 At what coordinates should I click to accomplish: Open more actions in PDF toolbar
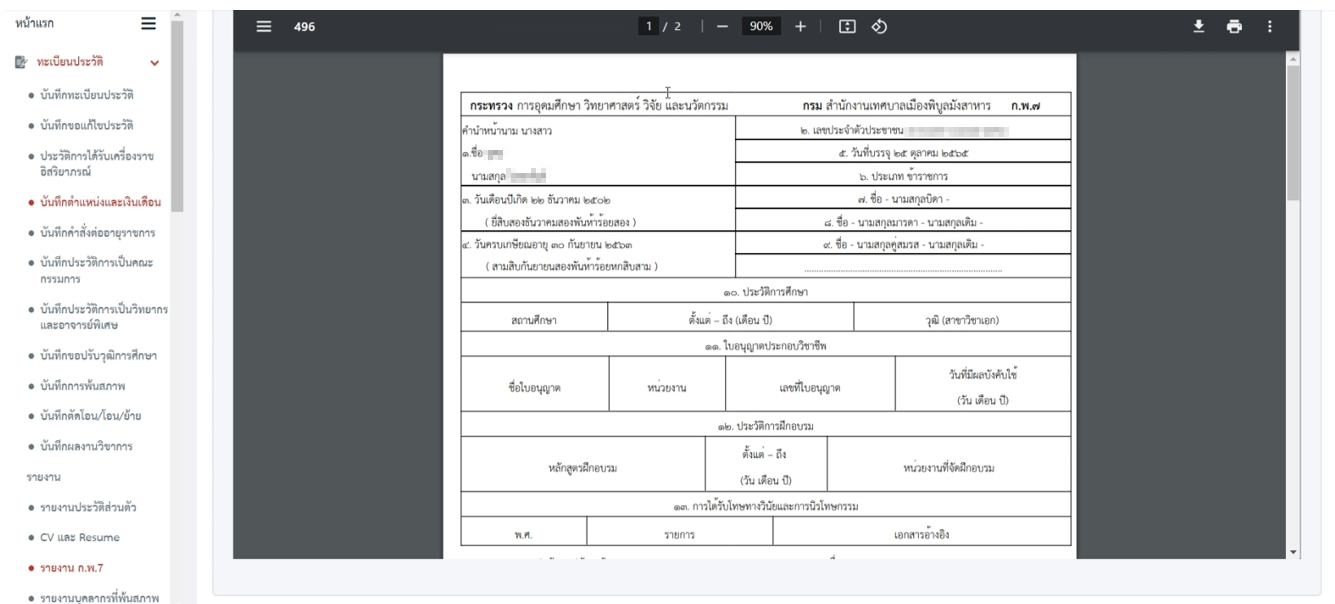1270,27
